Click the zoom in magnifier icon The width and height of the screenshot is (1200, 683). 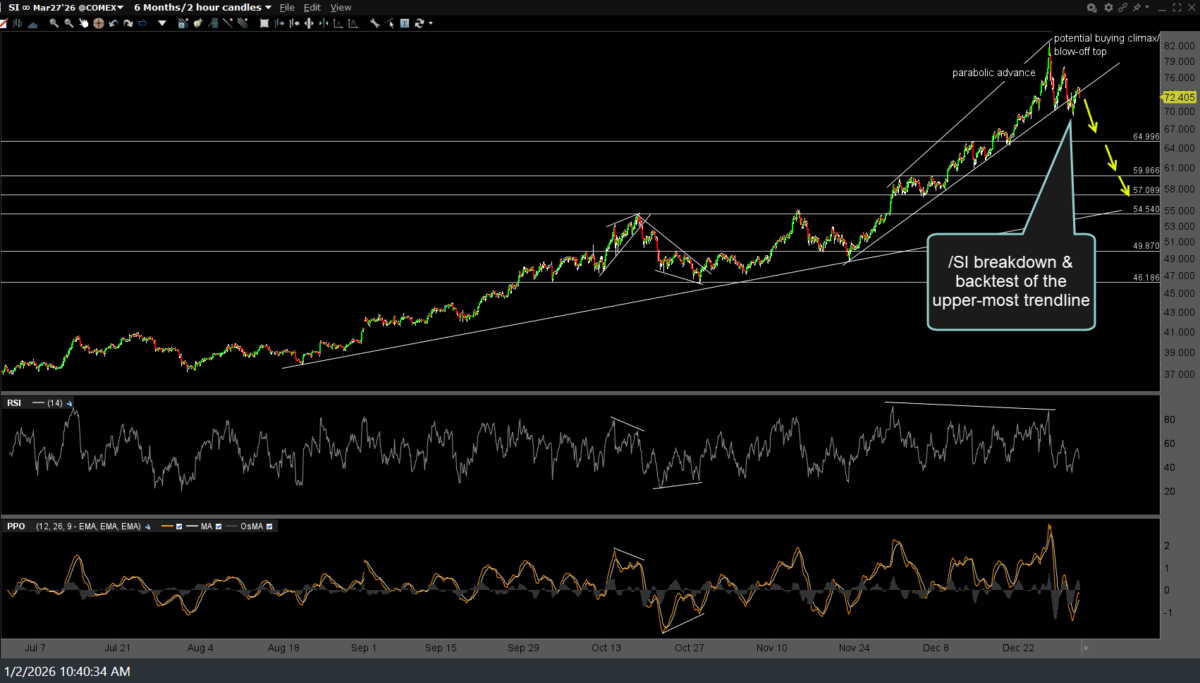(53, 23)
